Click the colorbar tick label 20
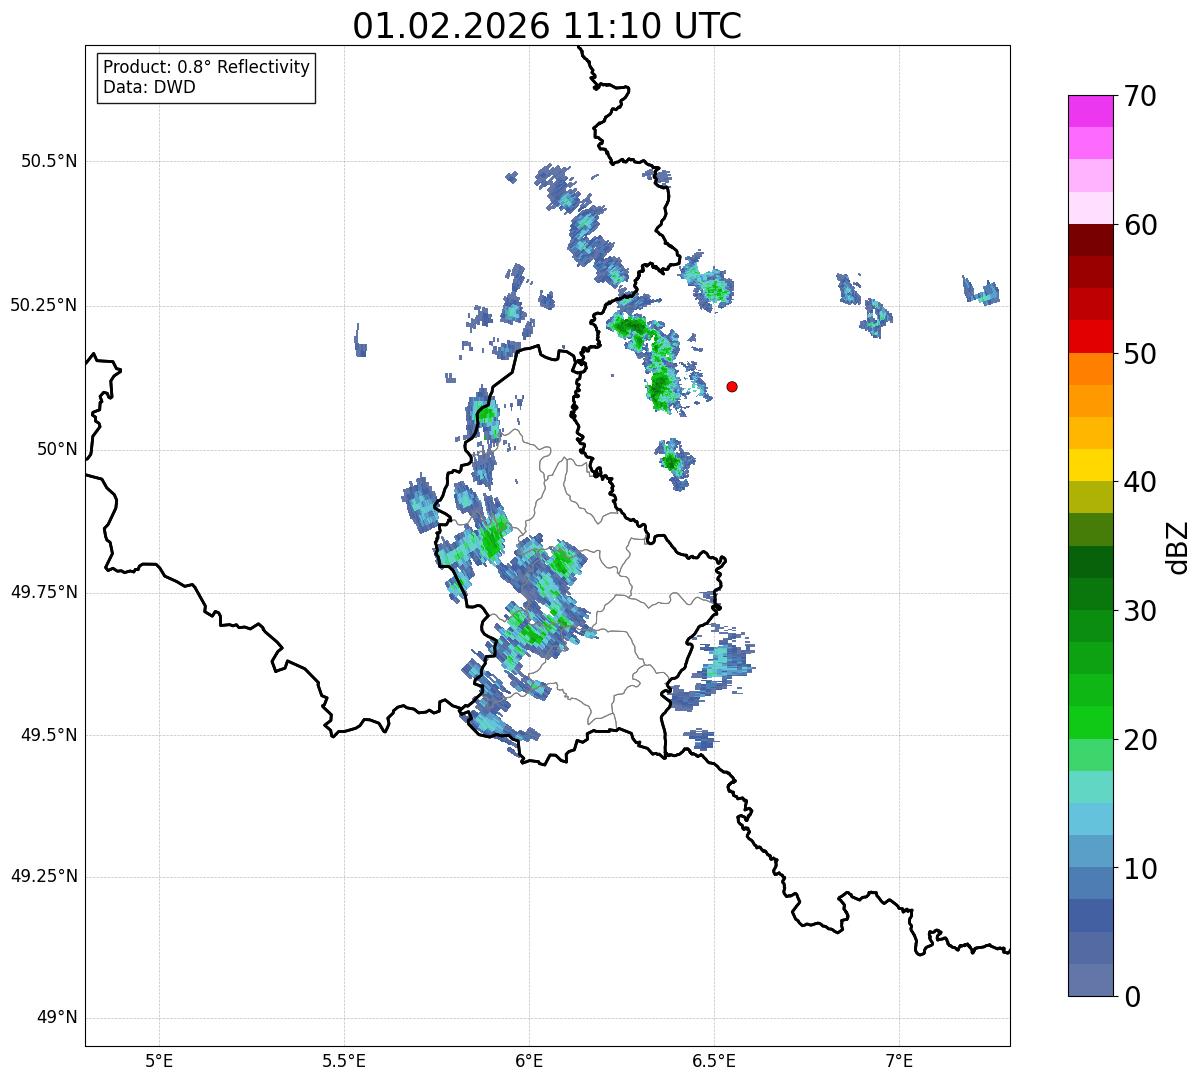This screenshot has width=1202, height=1081. [x=1140, y=740]
